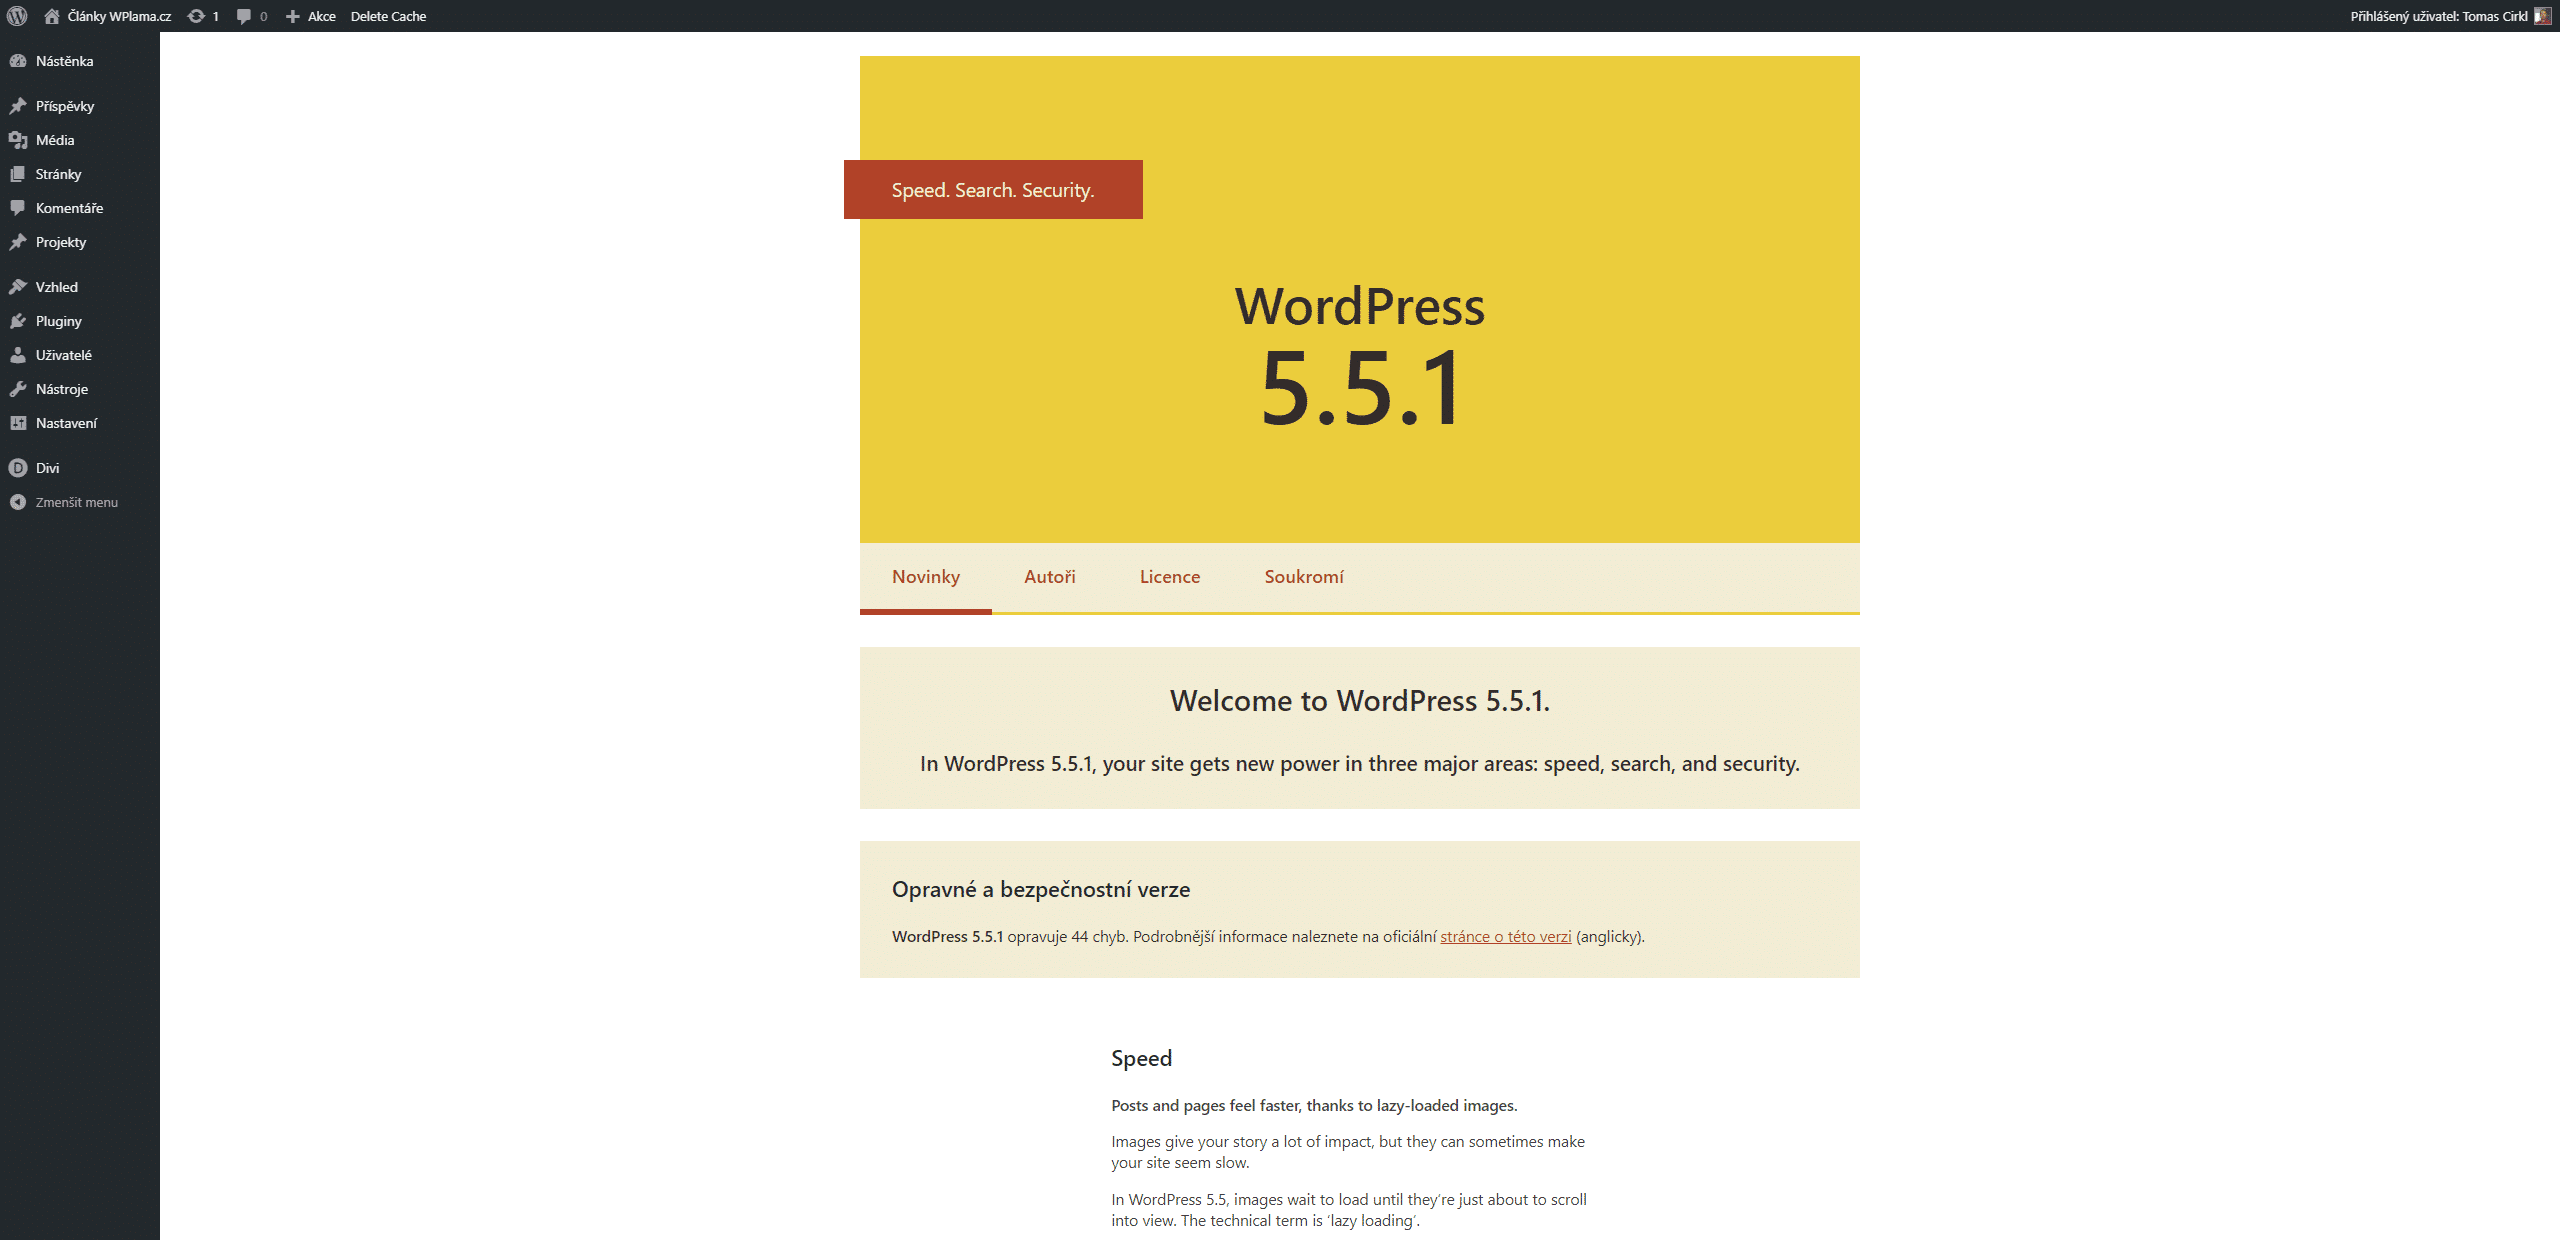Screen dimensions: 2560x1240
Task: Click the Pluginy plug icon
Action: pos(18,321)
